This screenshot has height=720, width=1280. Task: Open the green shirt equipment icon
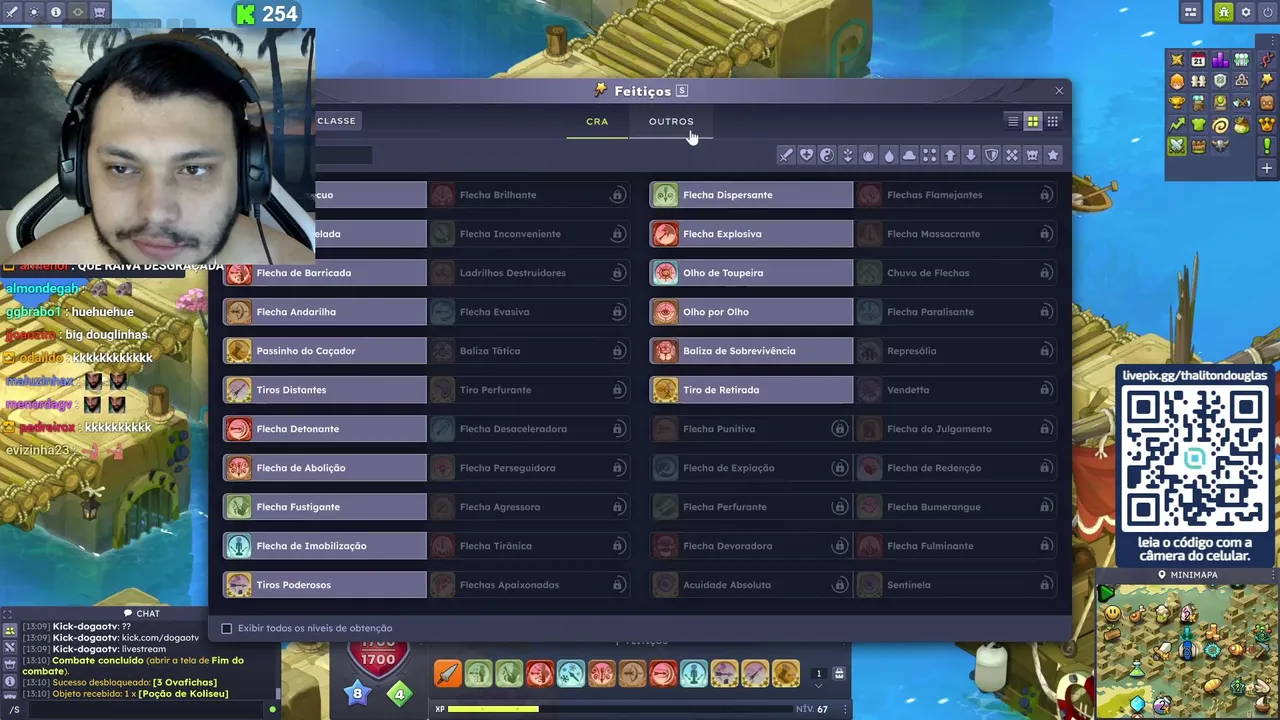coord(1198,125)
